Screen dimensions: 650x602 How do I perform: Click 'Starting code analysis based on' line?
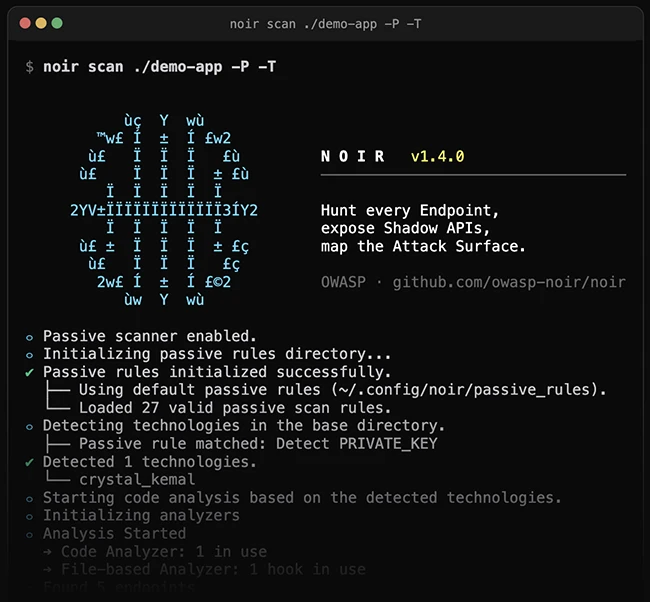[302, 498]
